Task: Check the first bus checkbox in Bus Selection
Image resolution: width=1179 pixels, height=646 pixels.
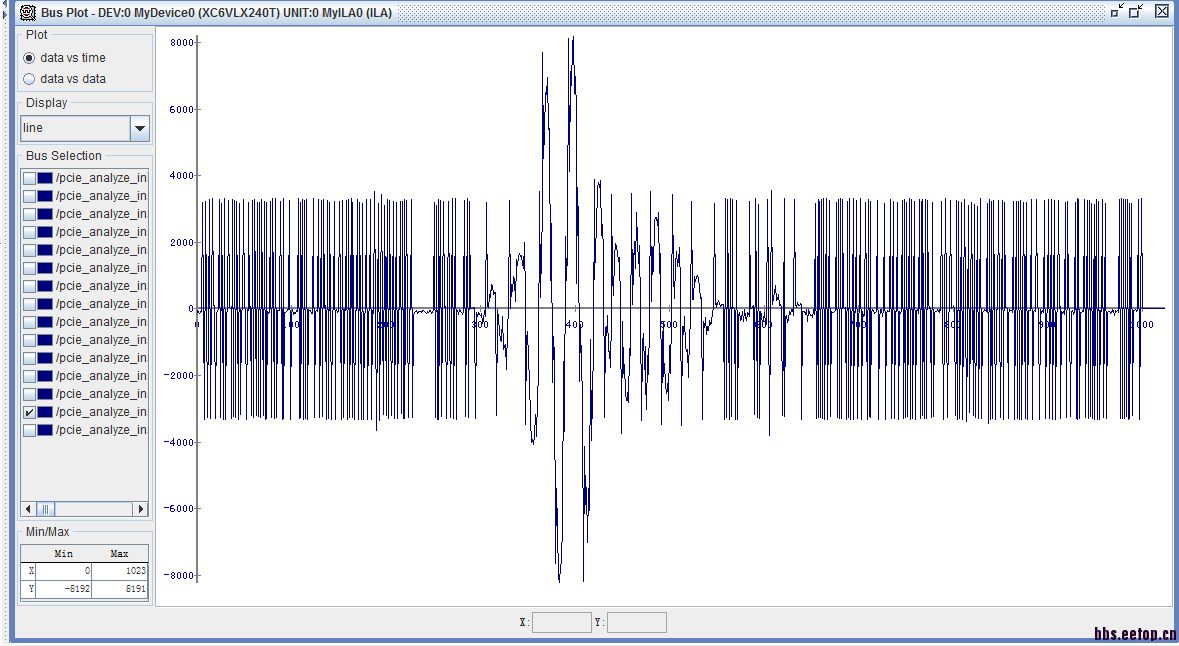Action: (x=29, y=178)
